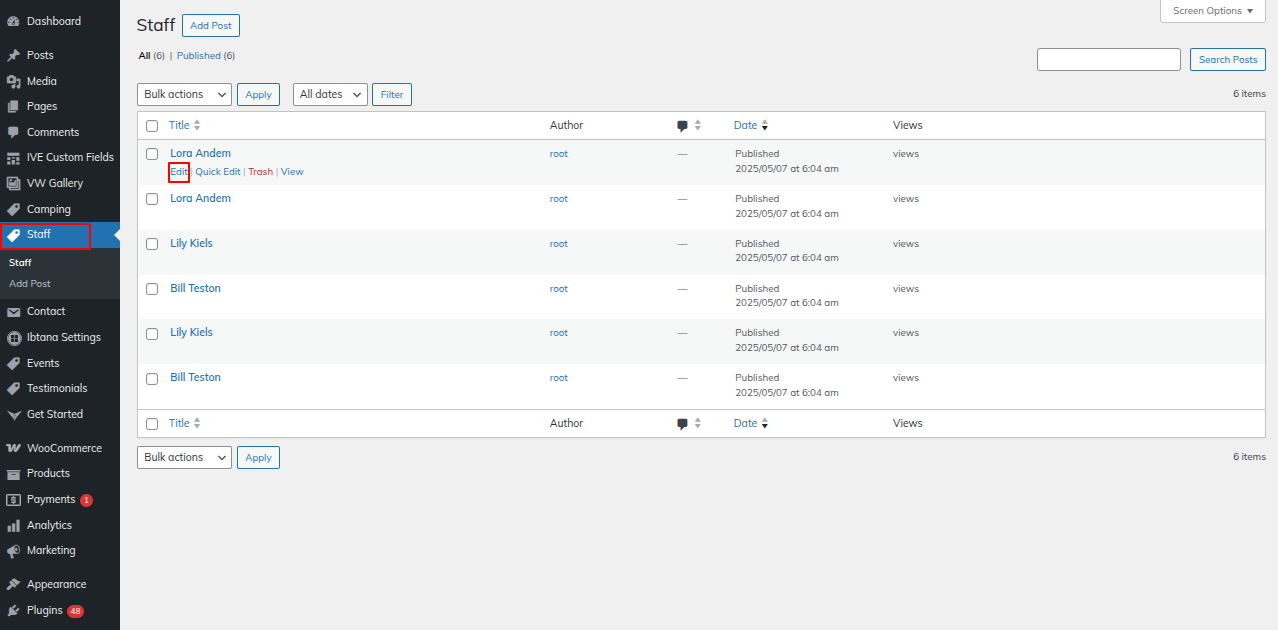The width and height of the screenshot is (1278, 630).
Task: Click the Analytics bar chart icon
Action: click(13, 525)
